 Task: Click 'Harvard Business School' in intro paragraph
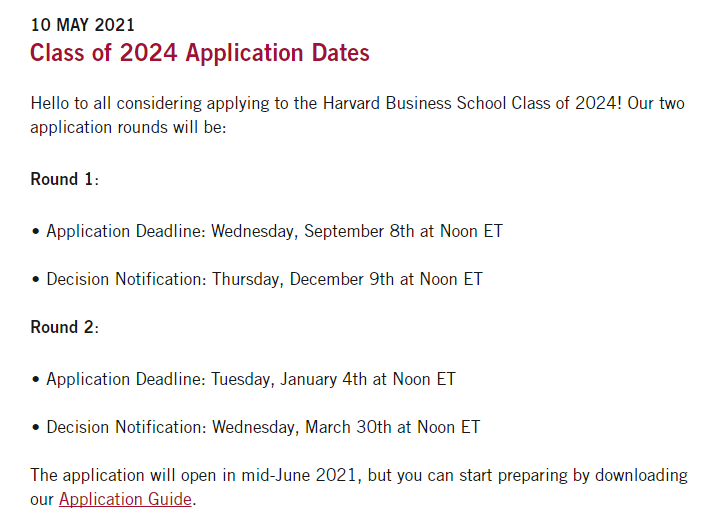pos(414,103)
